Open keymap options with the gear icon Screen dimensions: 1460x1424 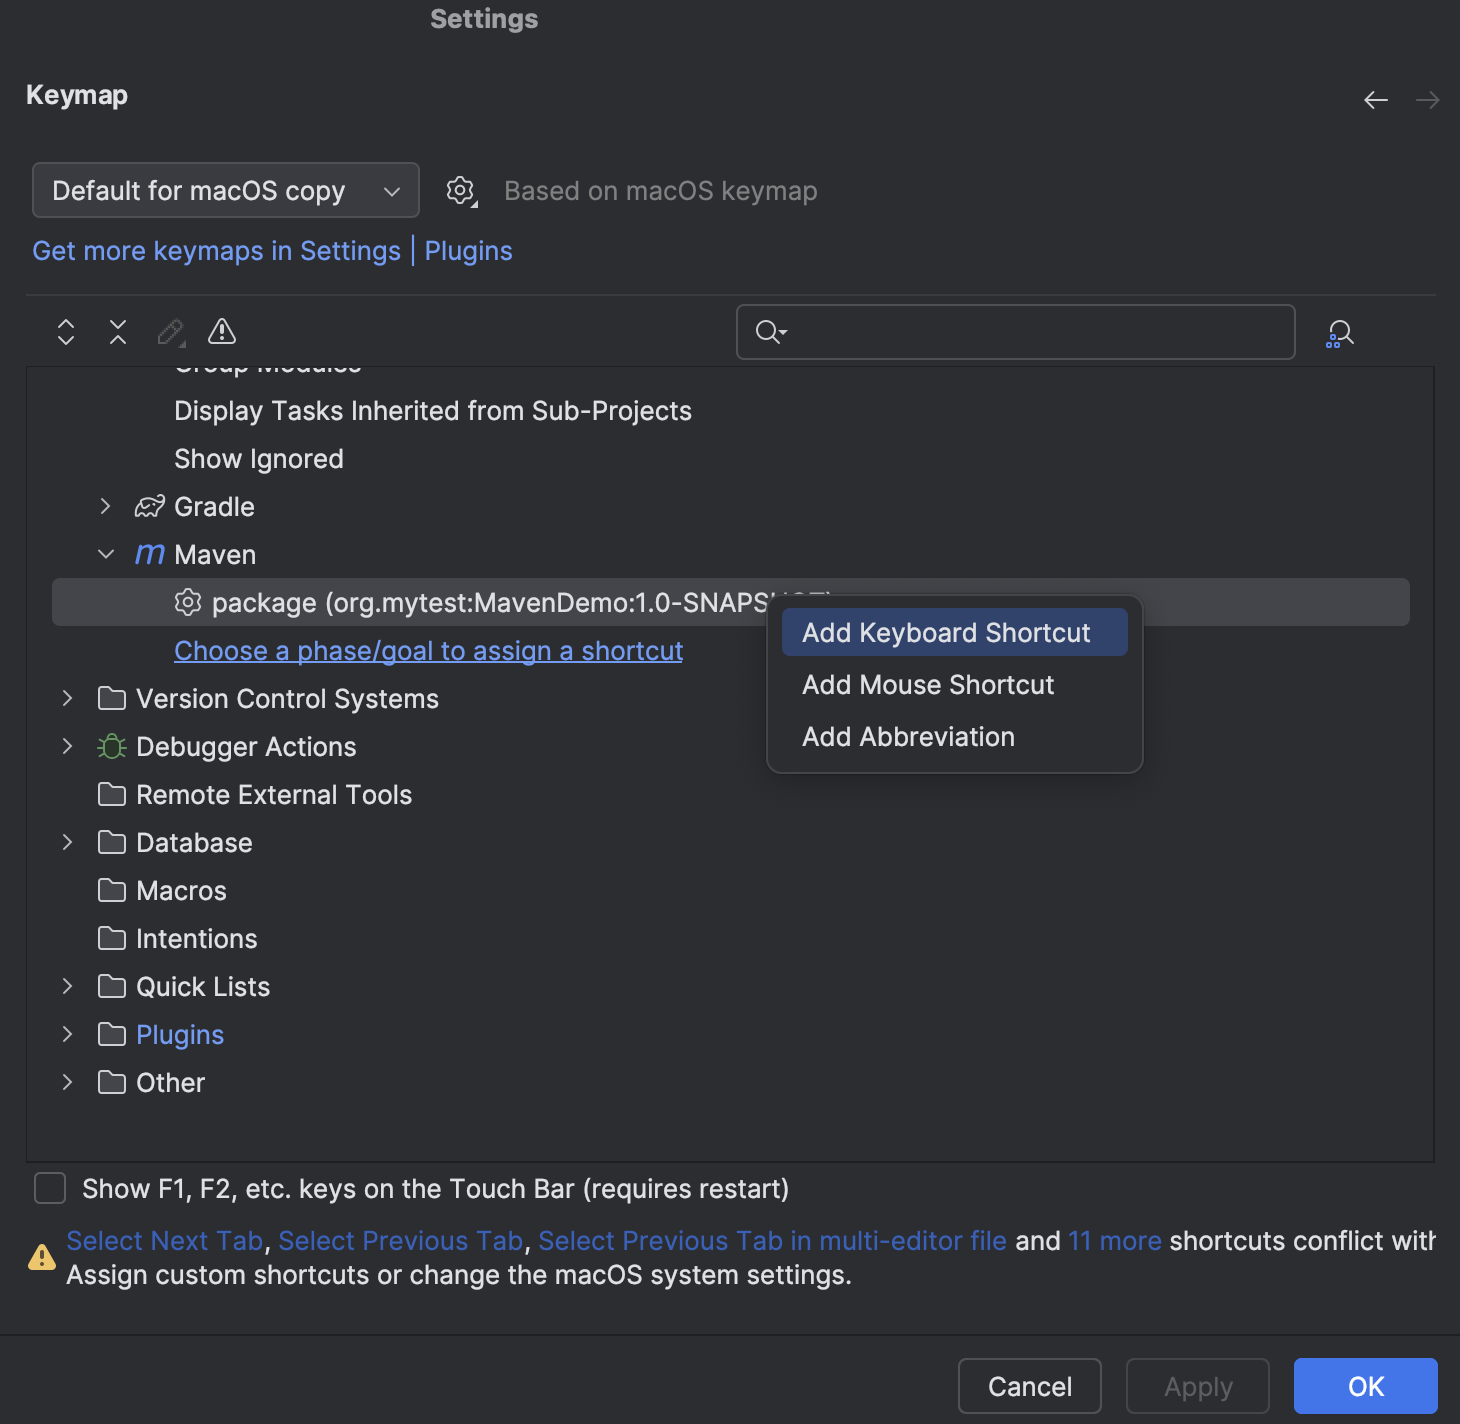point(460,190)
